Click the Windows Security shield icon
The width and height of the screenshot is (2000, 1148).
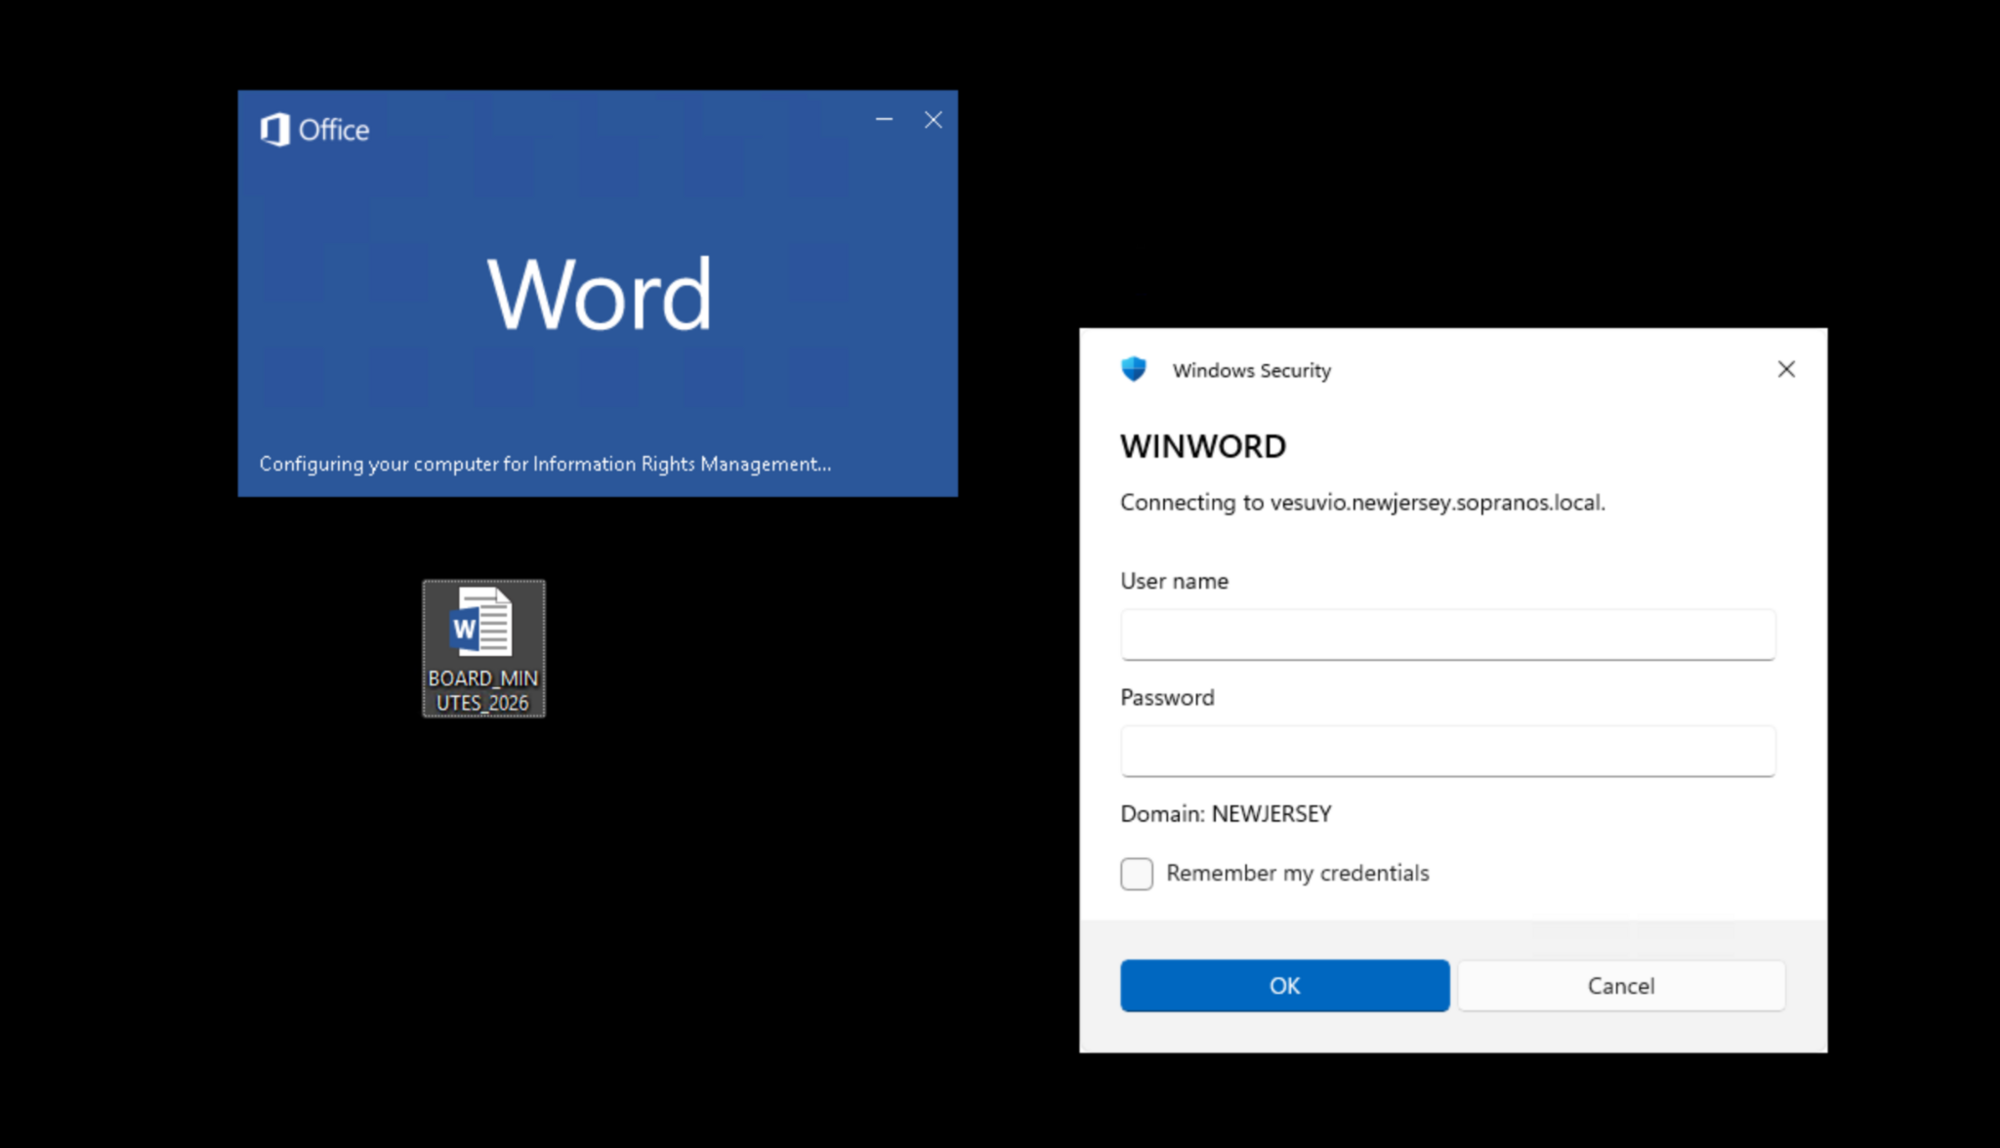(1134, 370)
